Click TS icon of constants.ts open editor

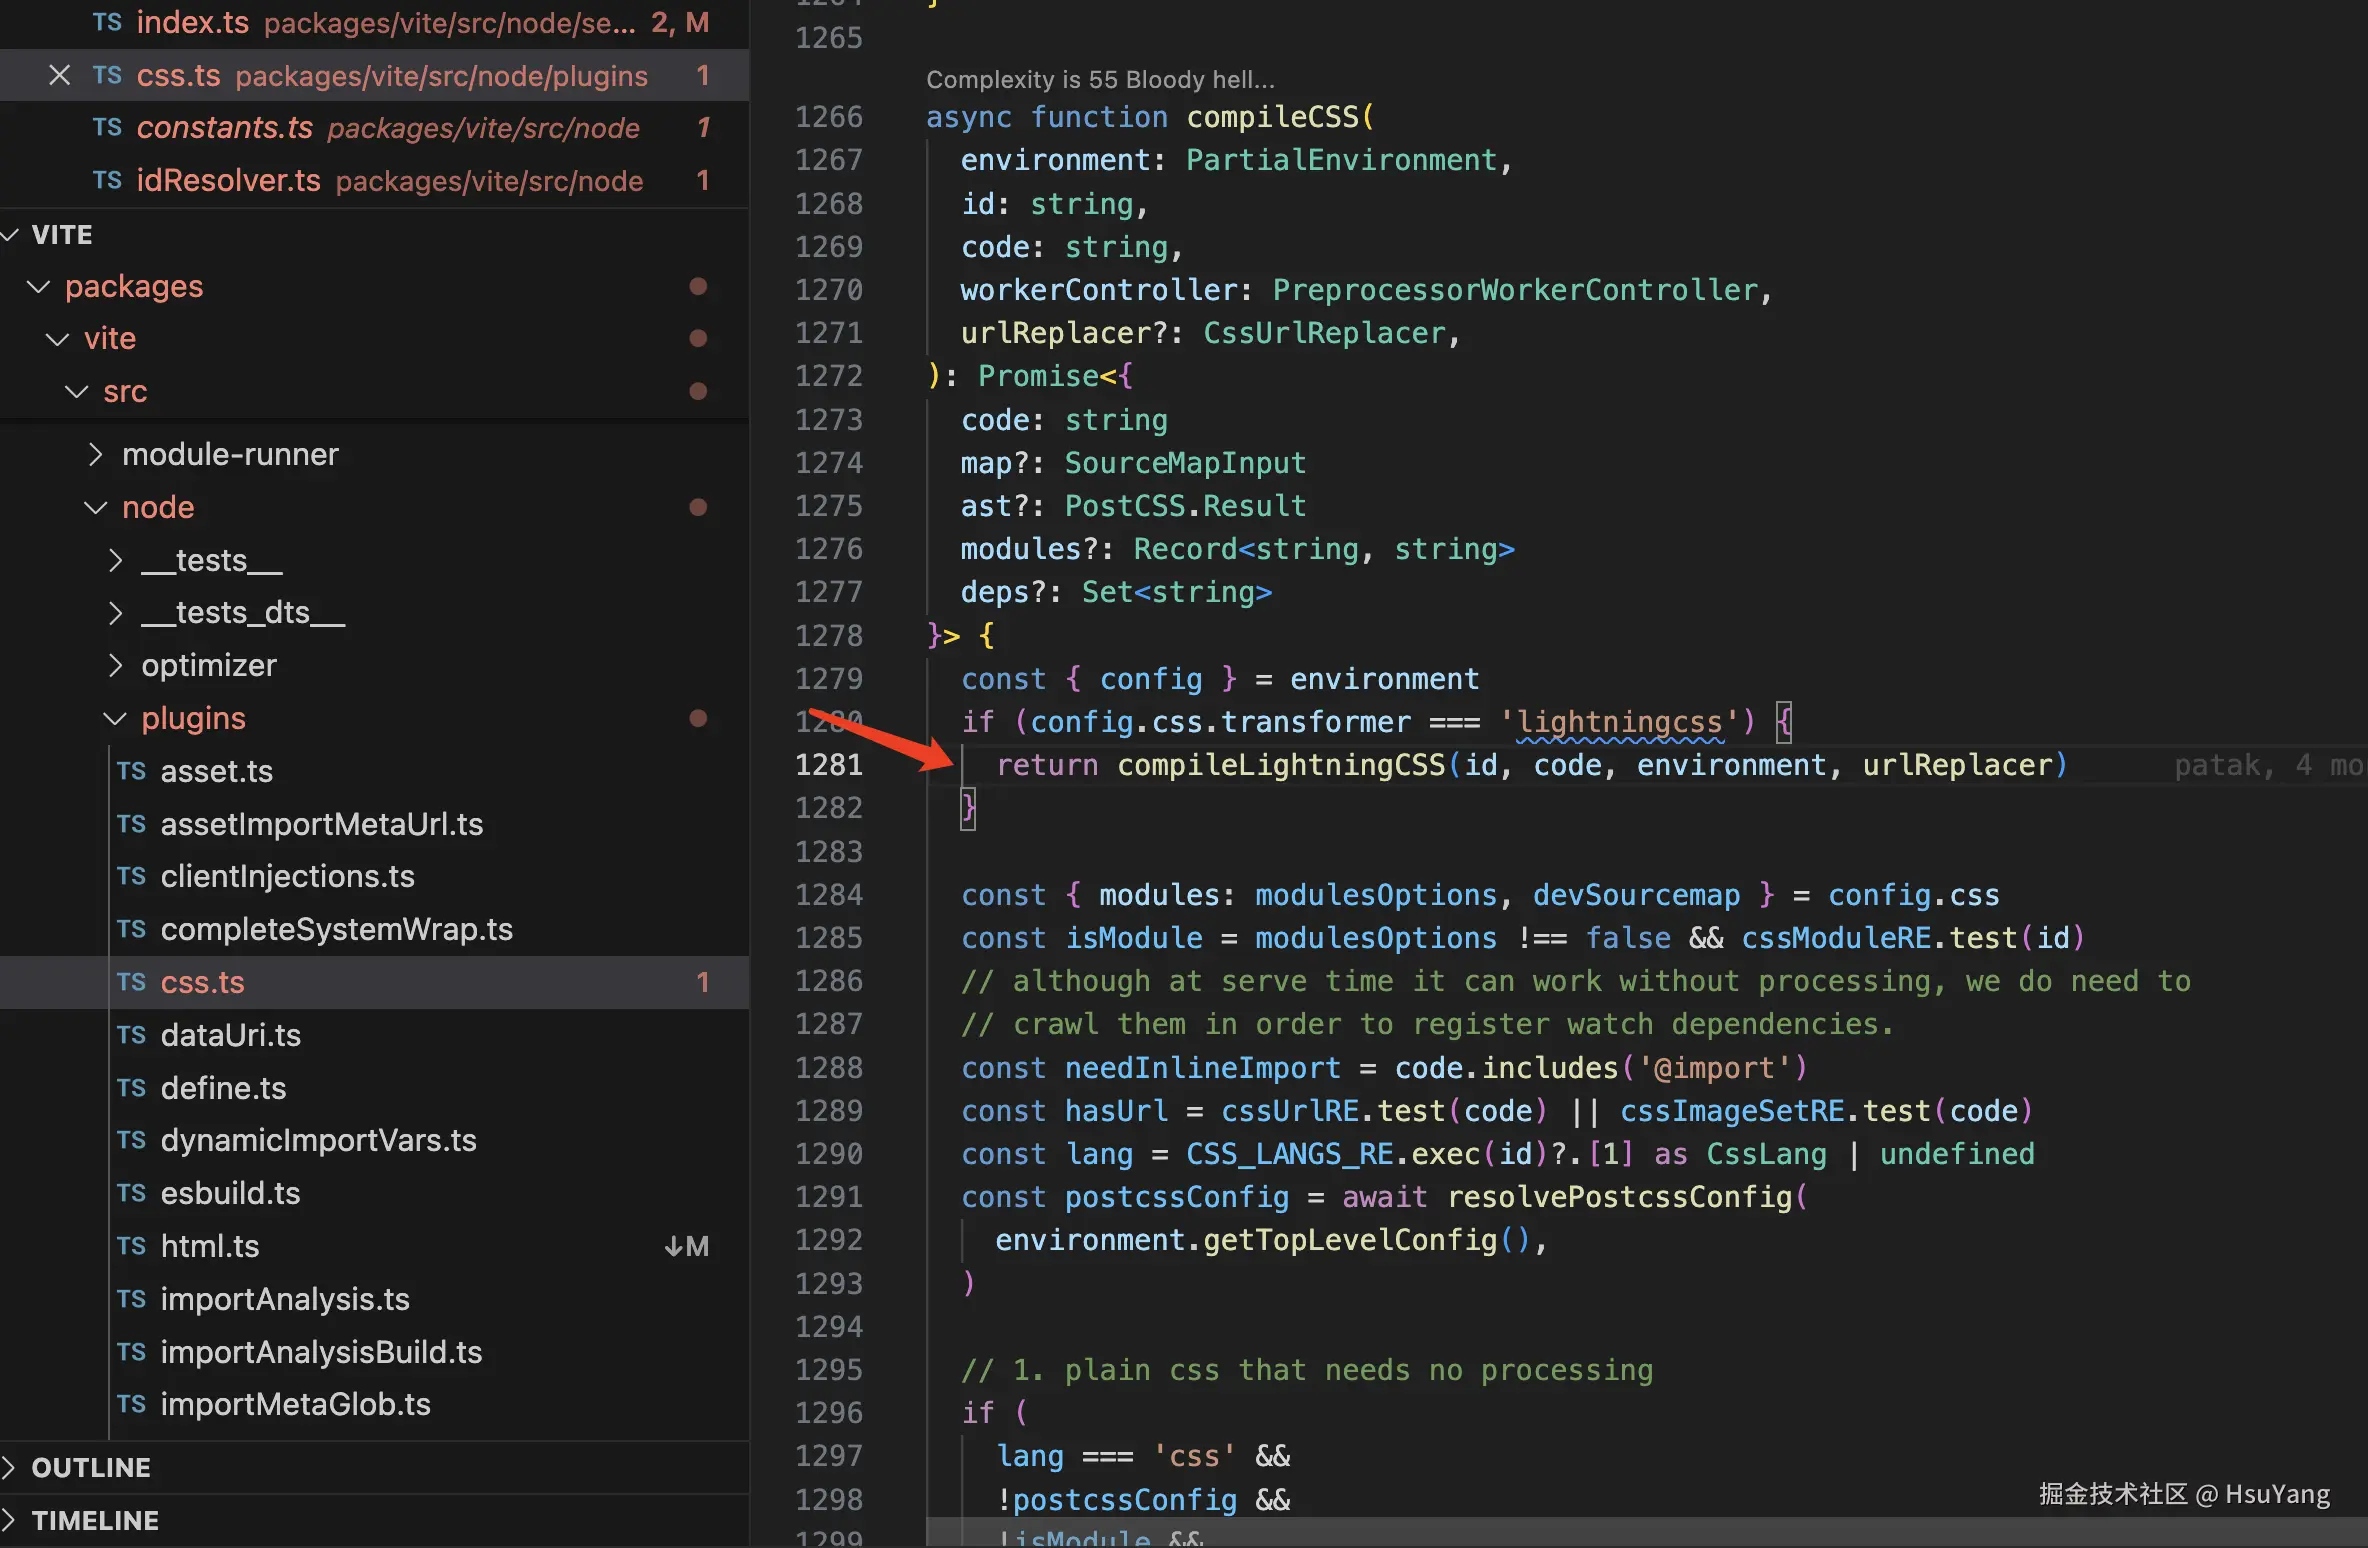107,128
